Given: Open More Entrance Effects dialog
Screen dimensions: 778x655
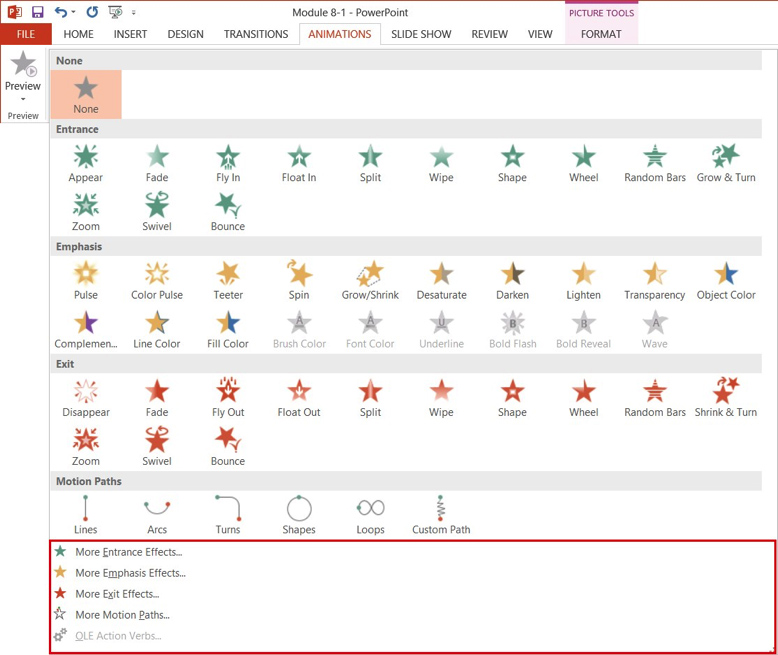Looking at the screenshot, I should [x=128, y=552].
